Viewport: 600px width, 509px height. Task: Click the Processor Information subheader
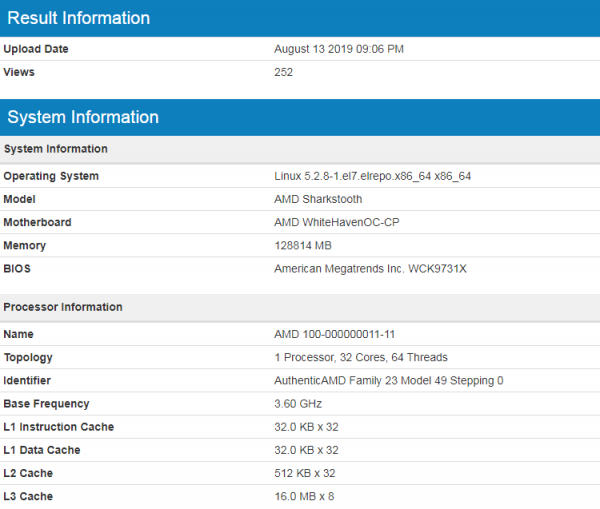(63, 307)
